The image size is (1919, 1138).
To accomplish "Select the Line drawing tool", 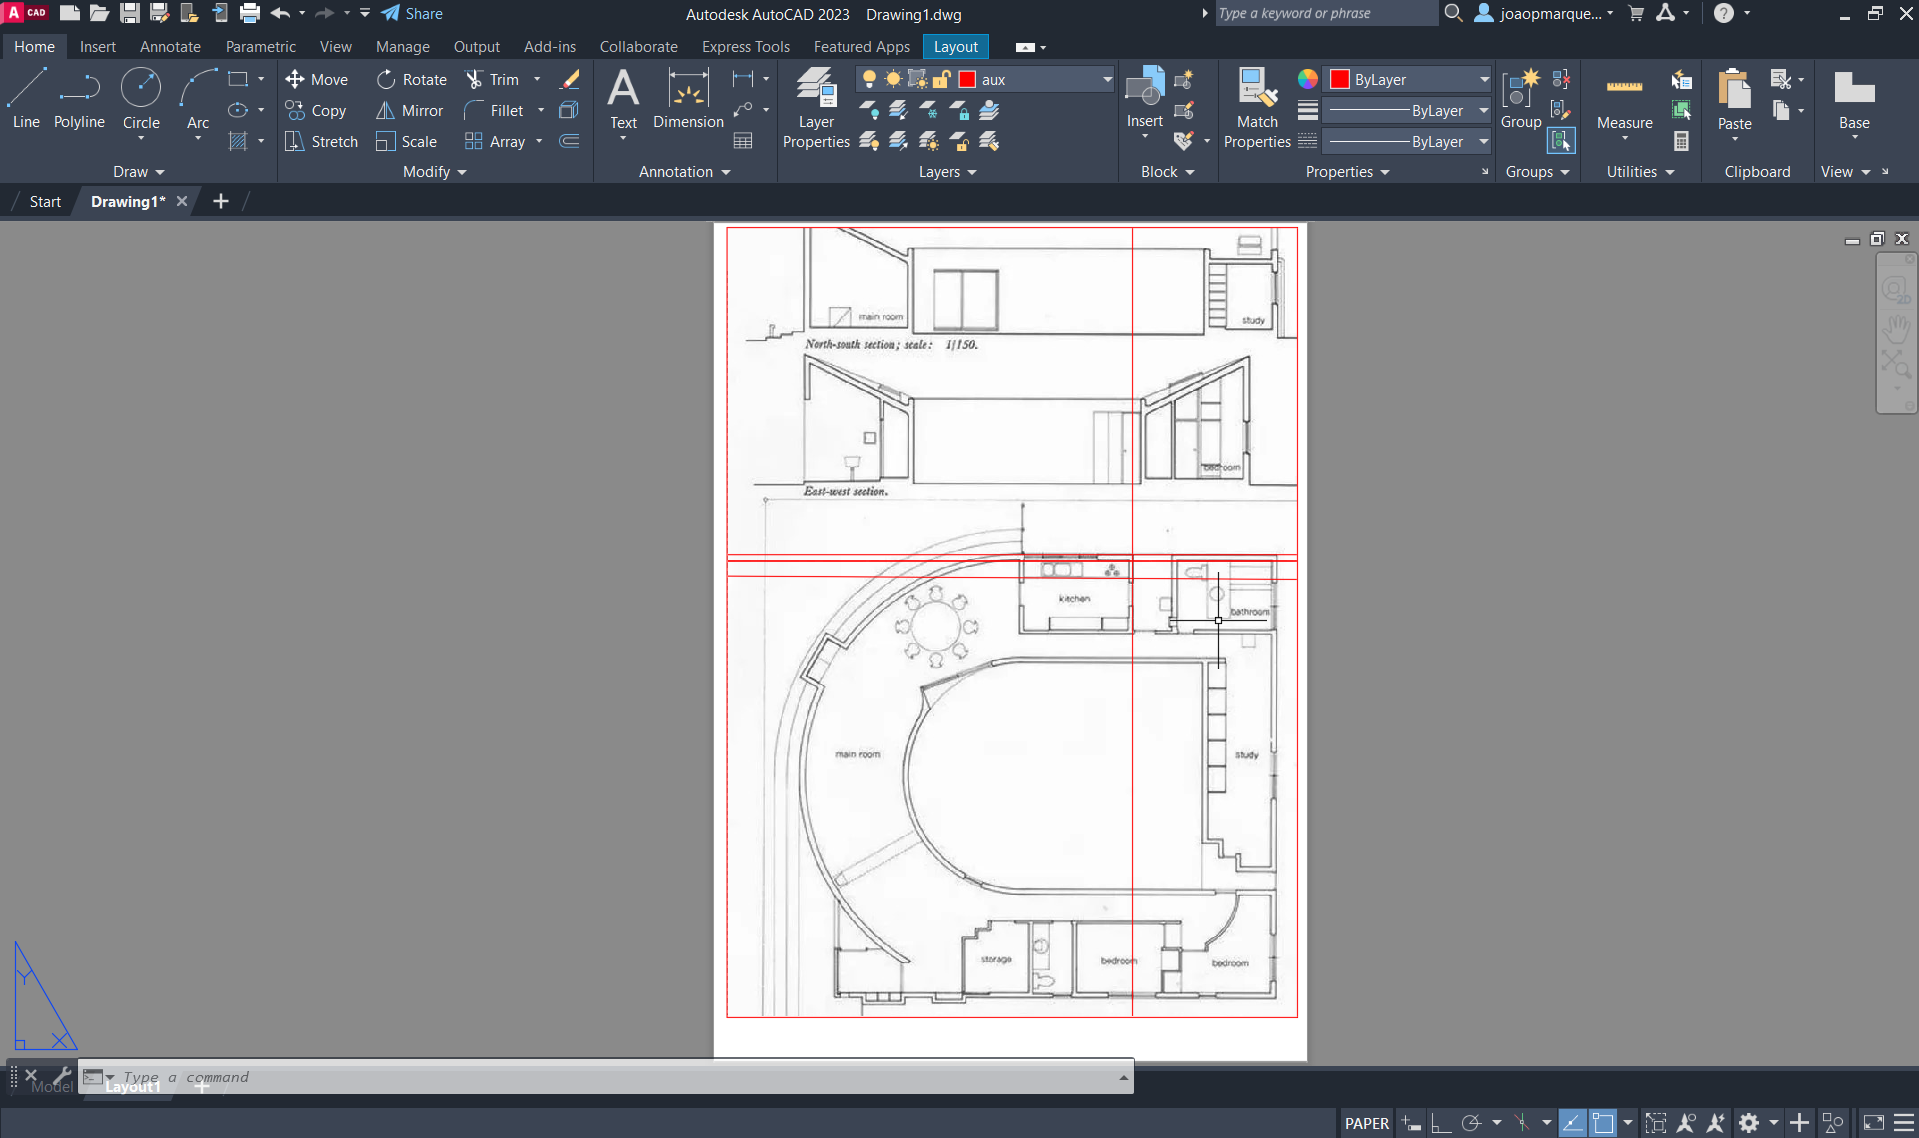I will click(26, 99).
